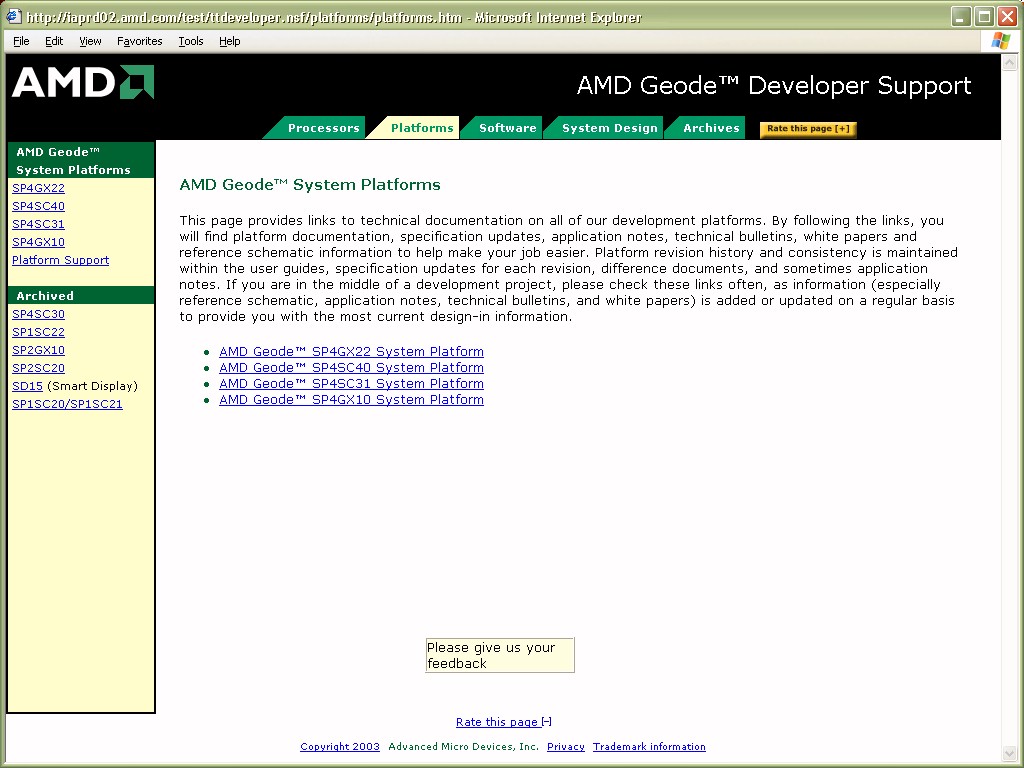1024x768 pixels.
Task: Click the Windows flag logo in menu bar
Action: tap(1000, 41)
